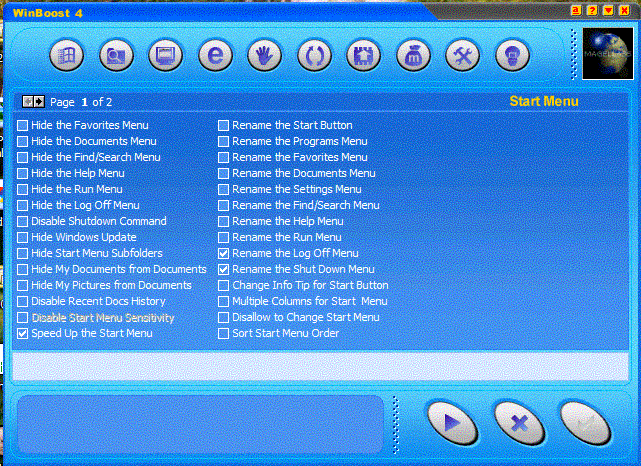Check Rename the Run Menu
Image resolution: width=641 pixels, height=466 pixels.
click(223, 237)
